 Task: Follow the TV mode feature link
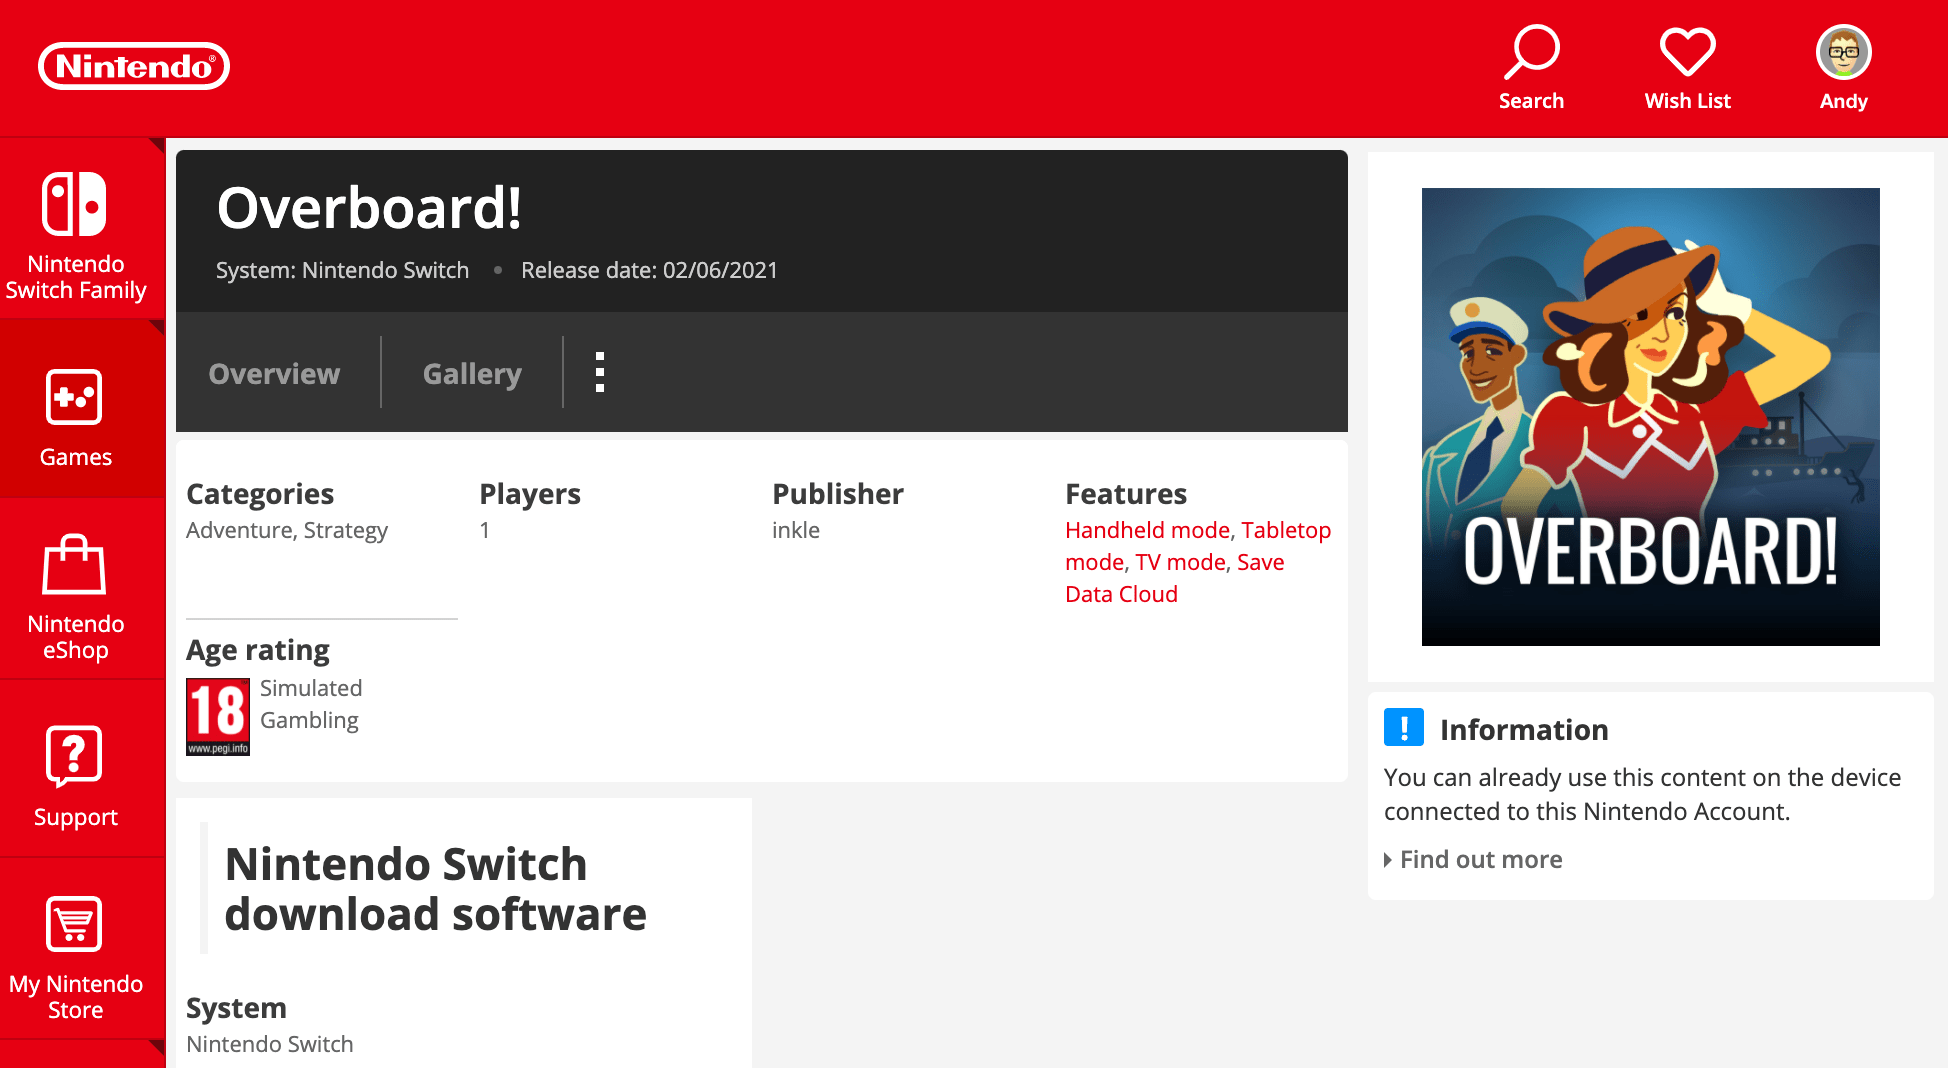1181,562
